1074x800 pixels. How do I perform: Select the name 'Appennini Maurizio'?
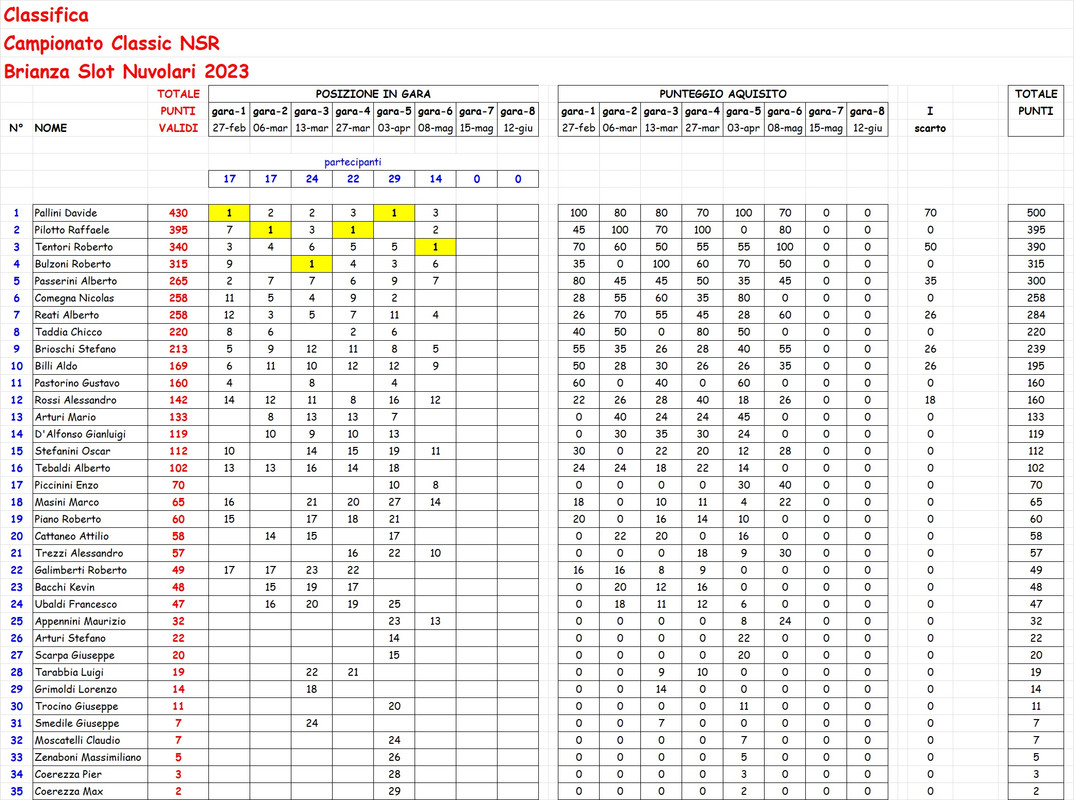80,621
